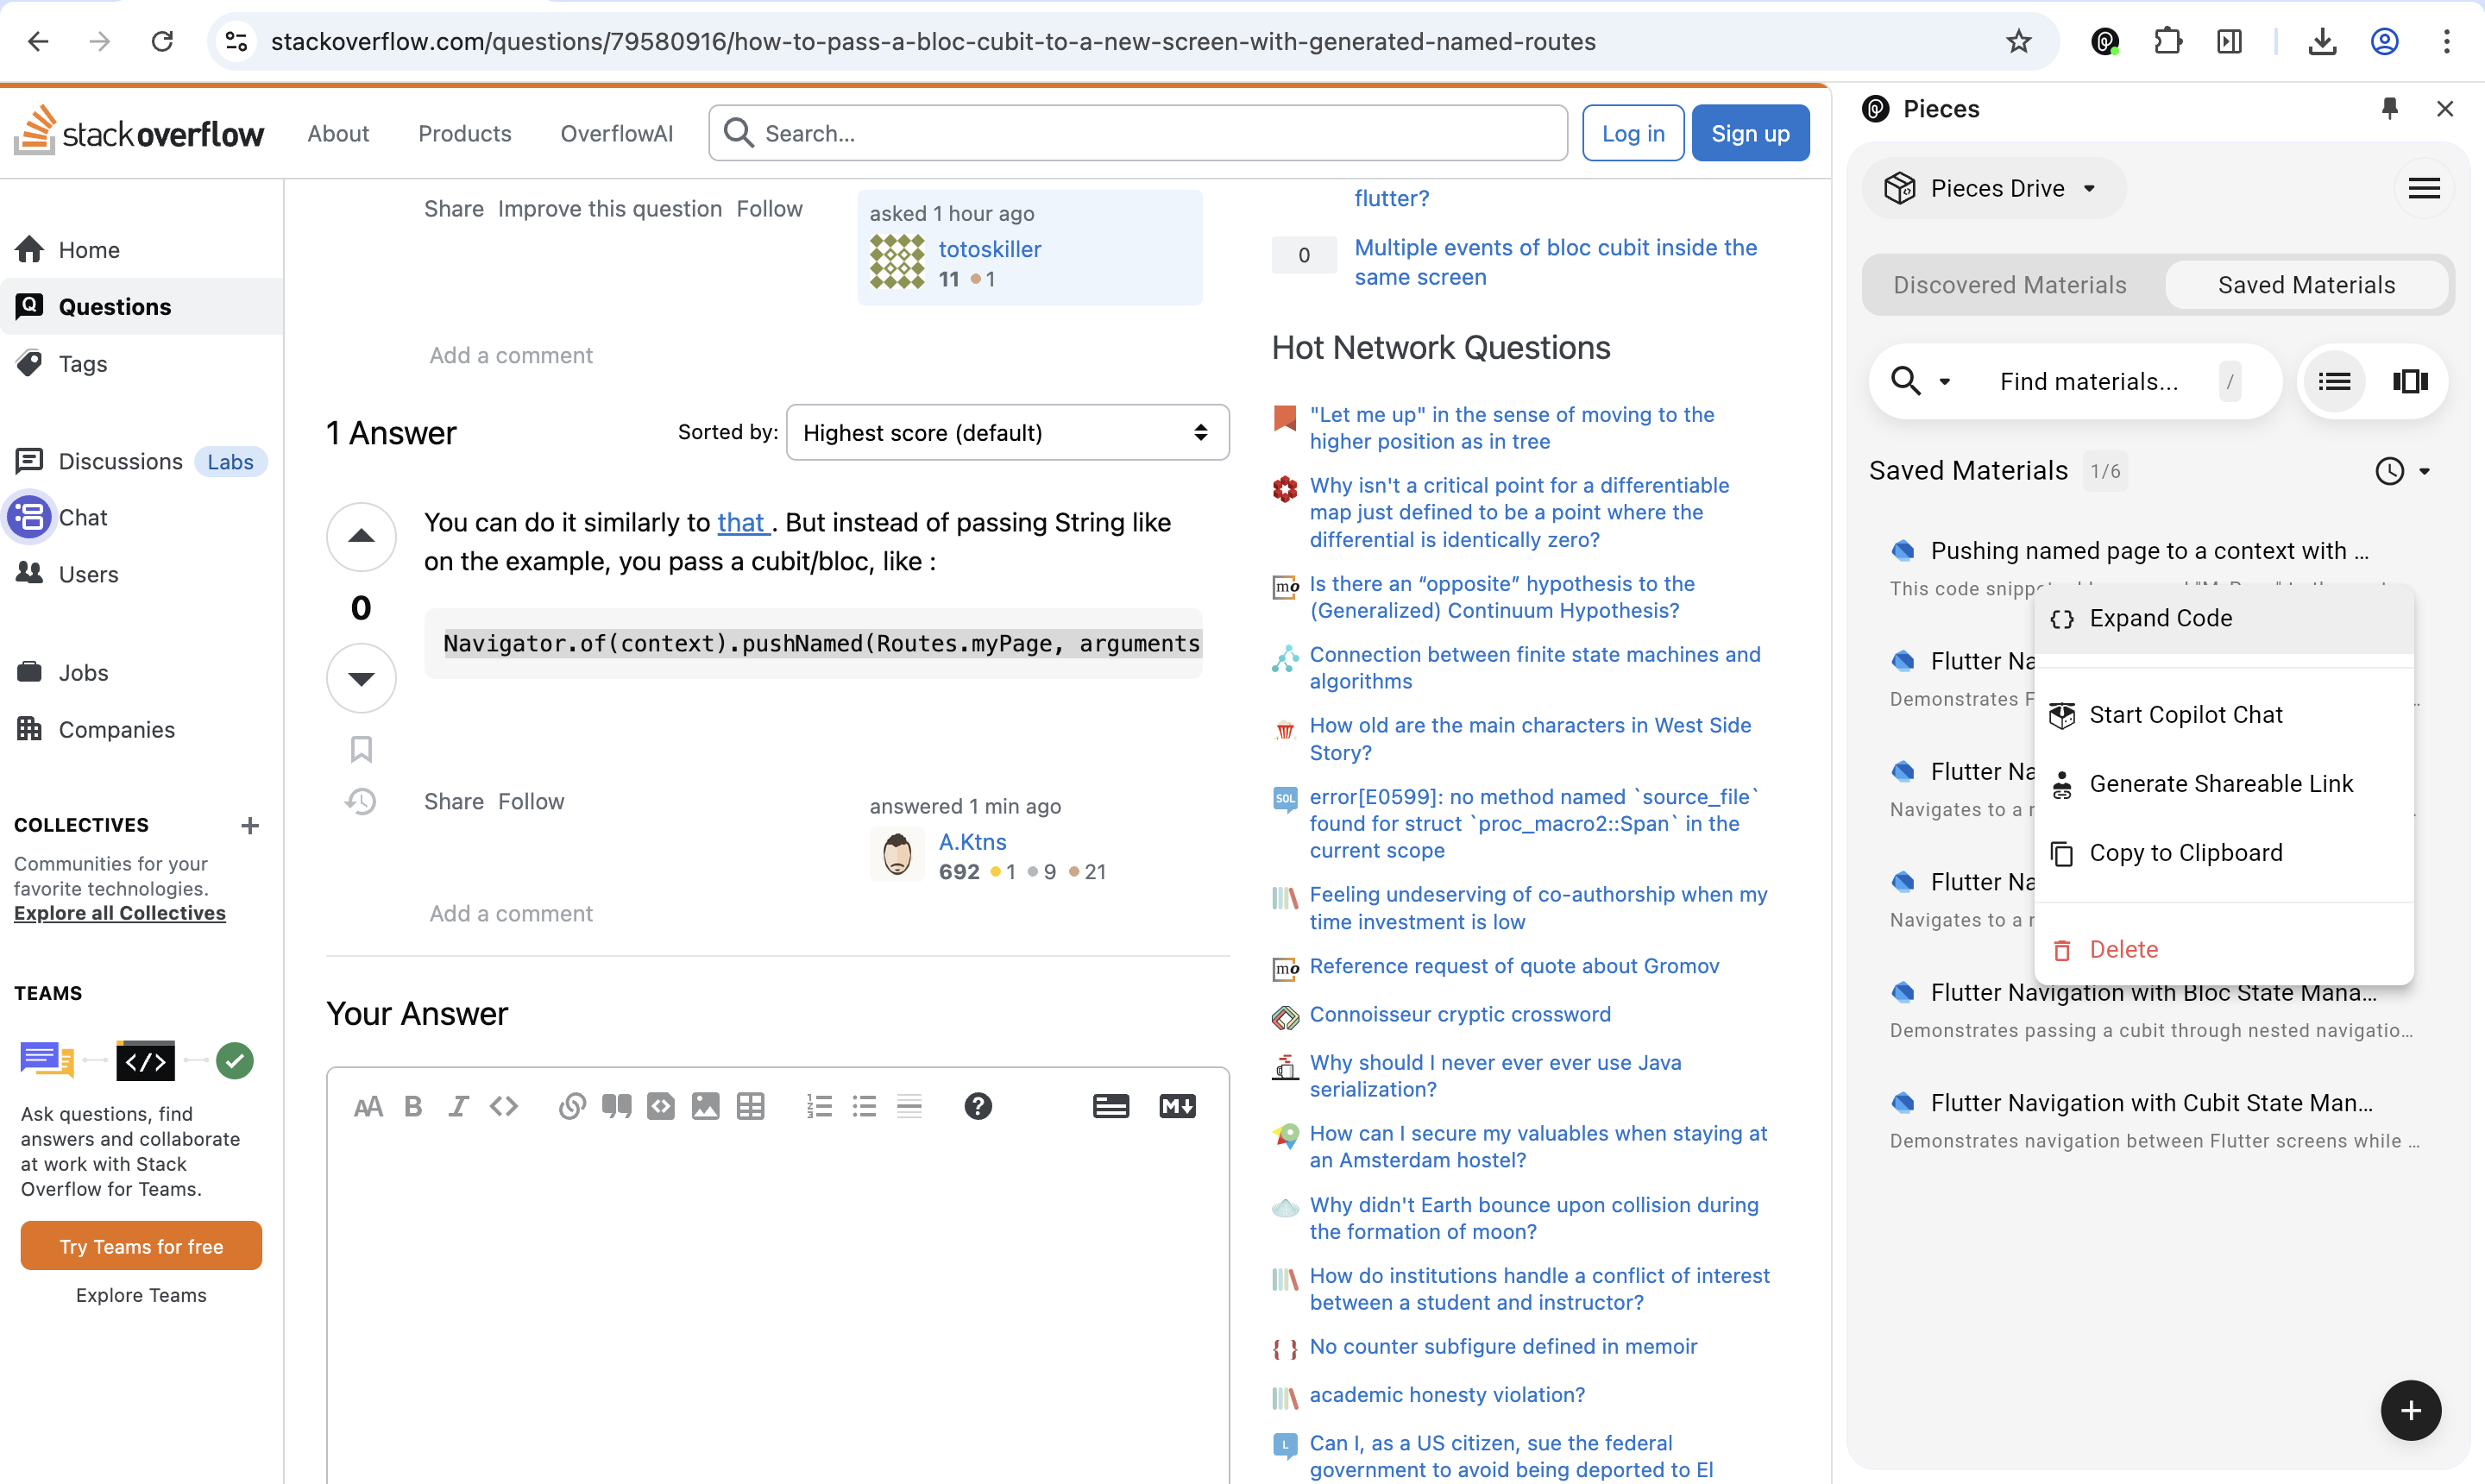Open Companies in the left sidebar

click(116, 729)
